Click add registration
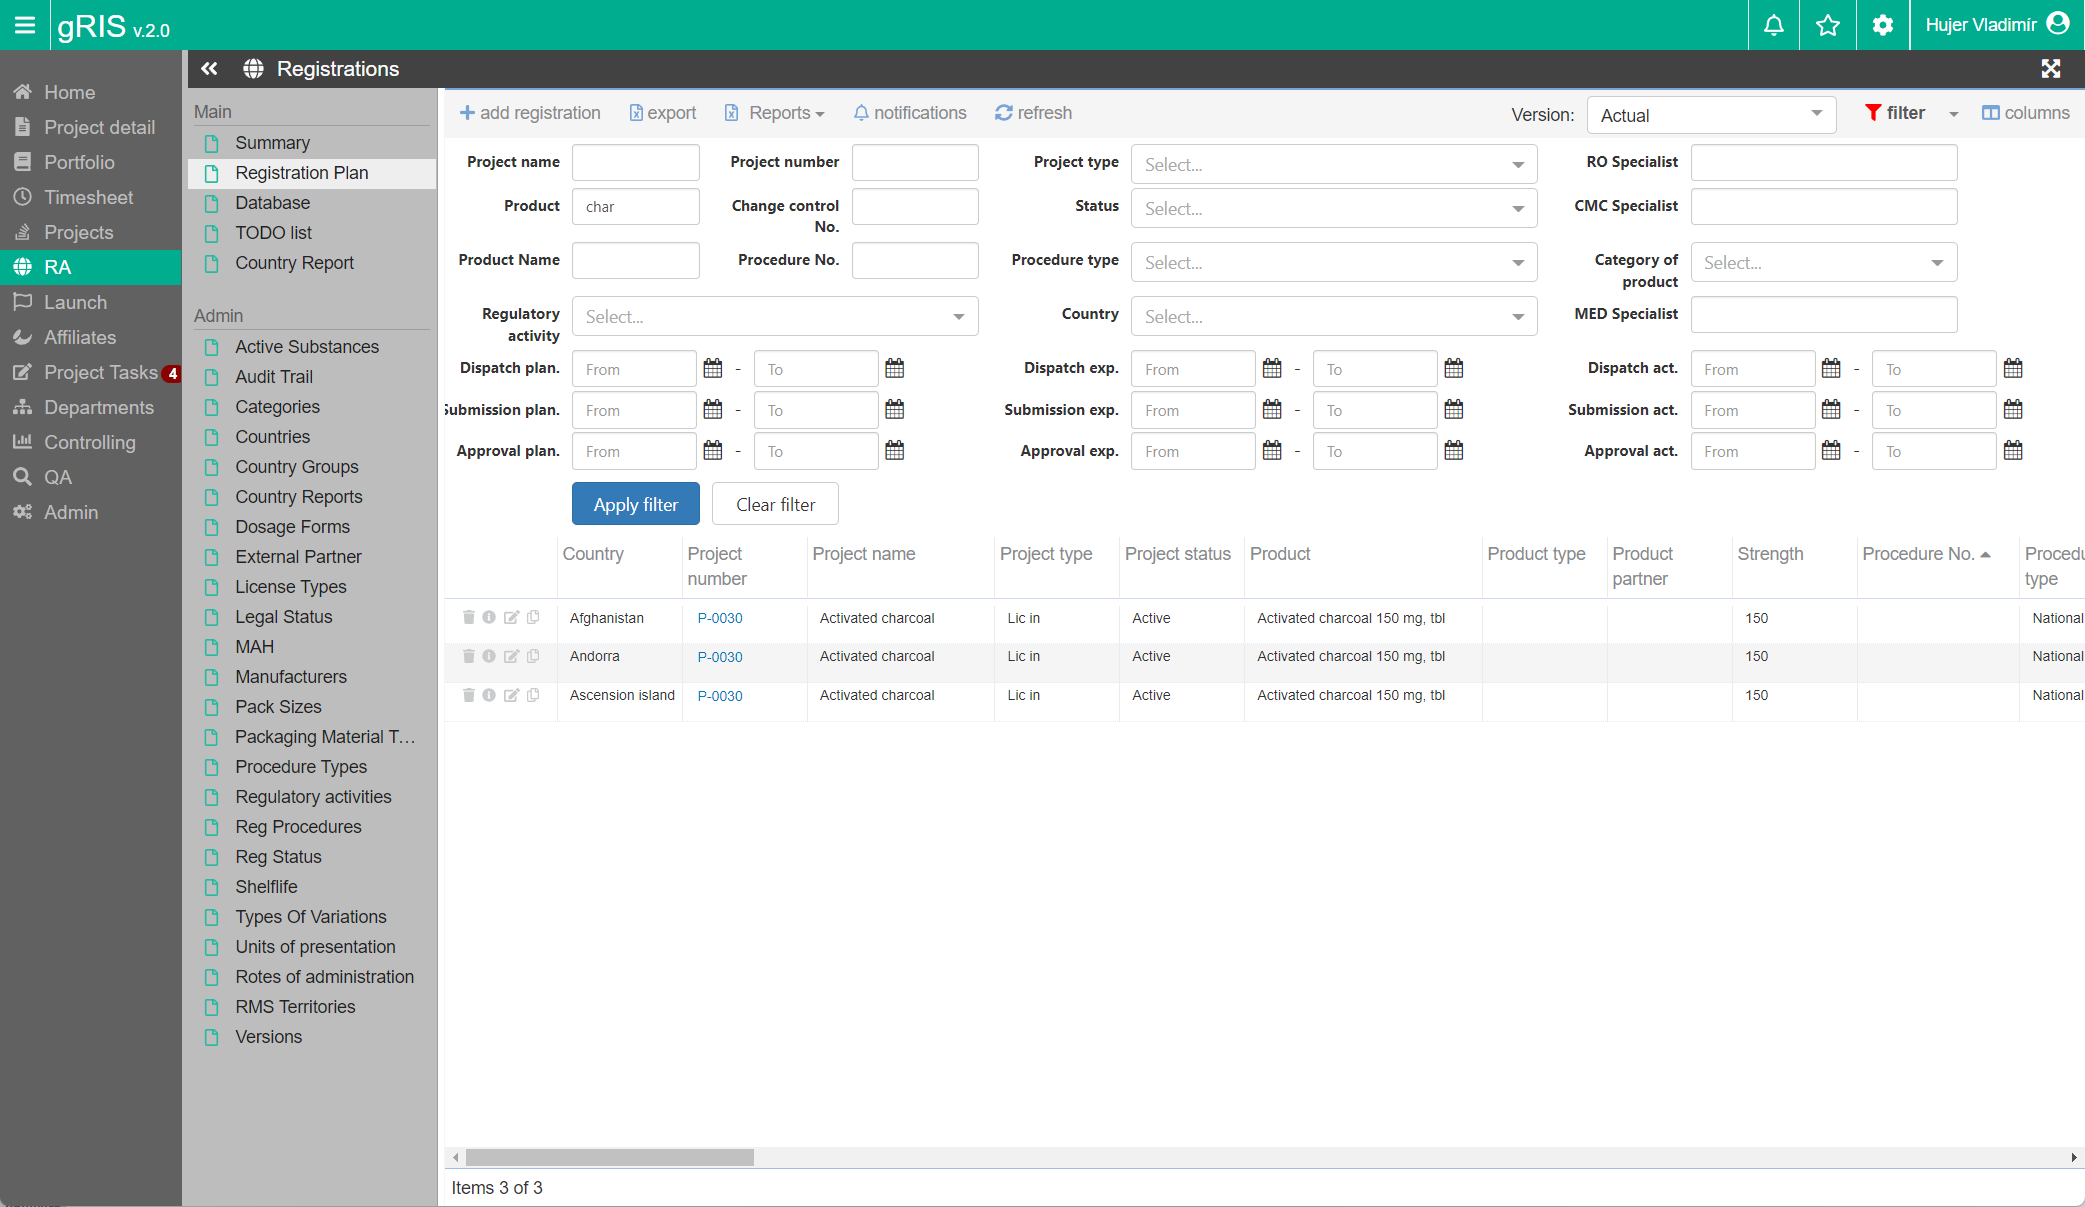 530,113
